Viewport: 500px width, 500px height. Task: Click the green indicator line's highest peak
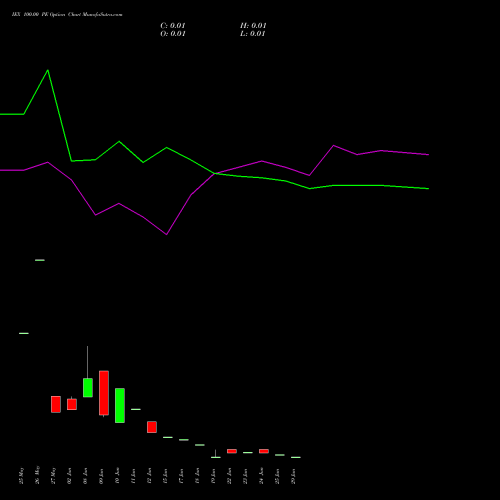tap(48, 70)
